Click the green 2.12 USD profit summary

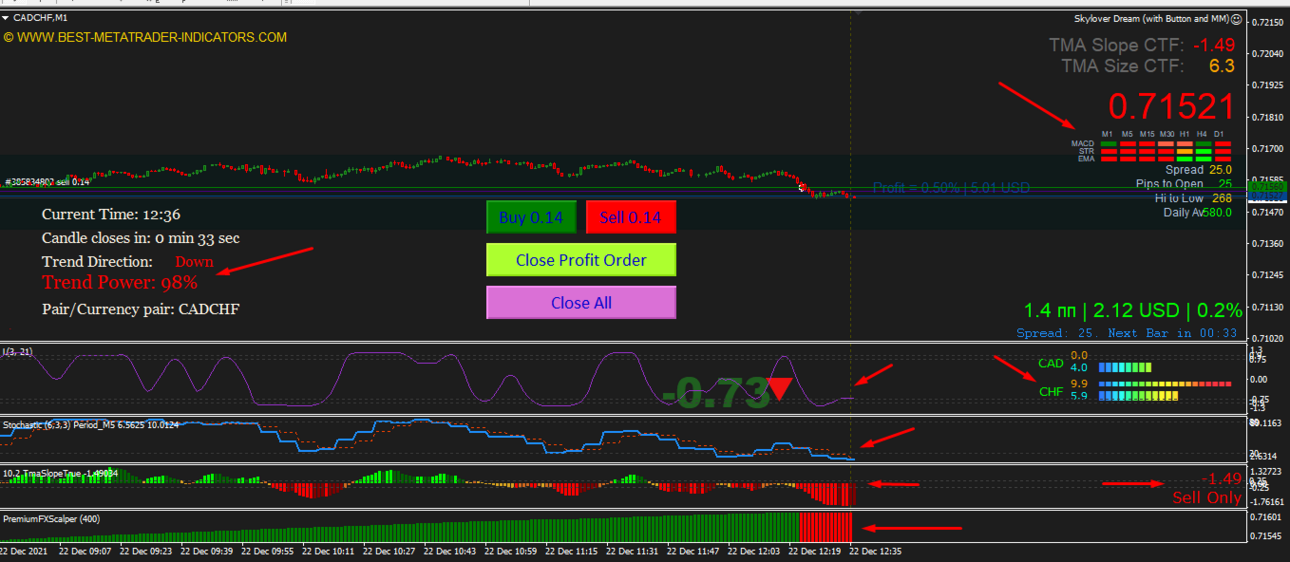pyautogui.click(x=1133, y=310)
